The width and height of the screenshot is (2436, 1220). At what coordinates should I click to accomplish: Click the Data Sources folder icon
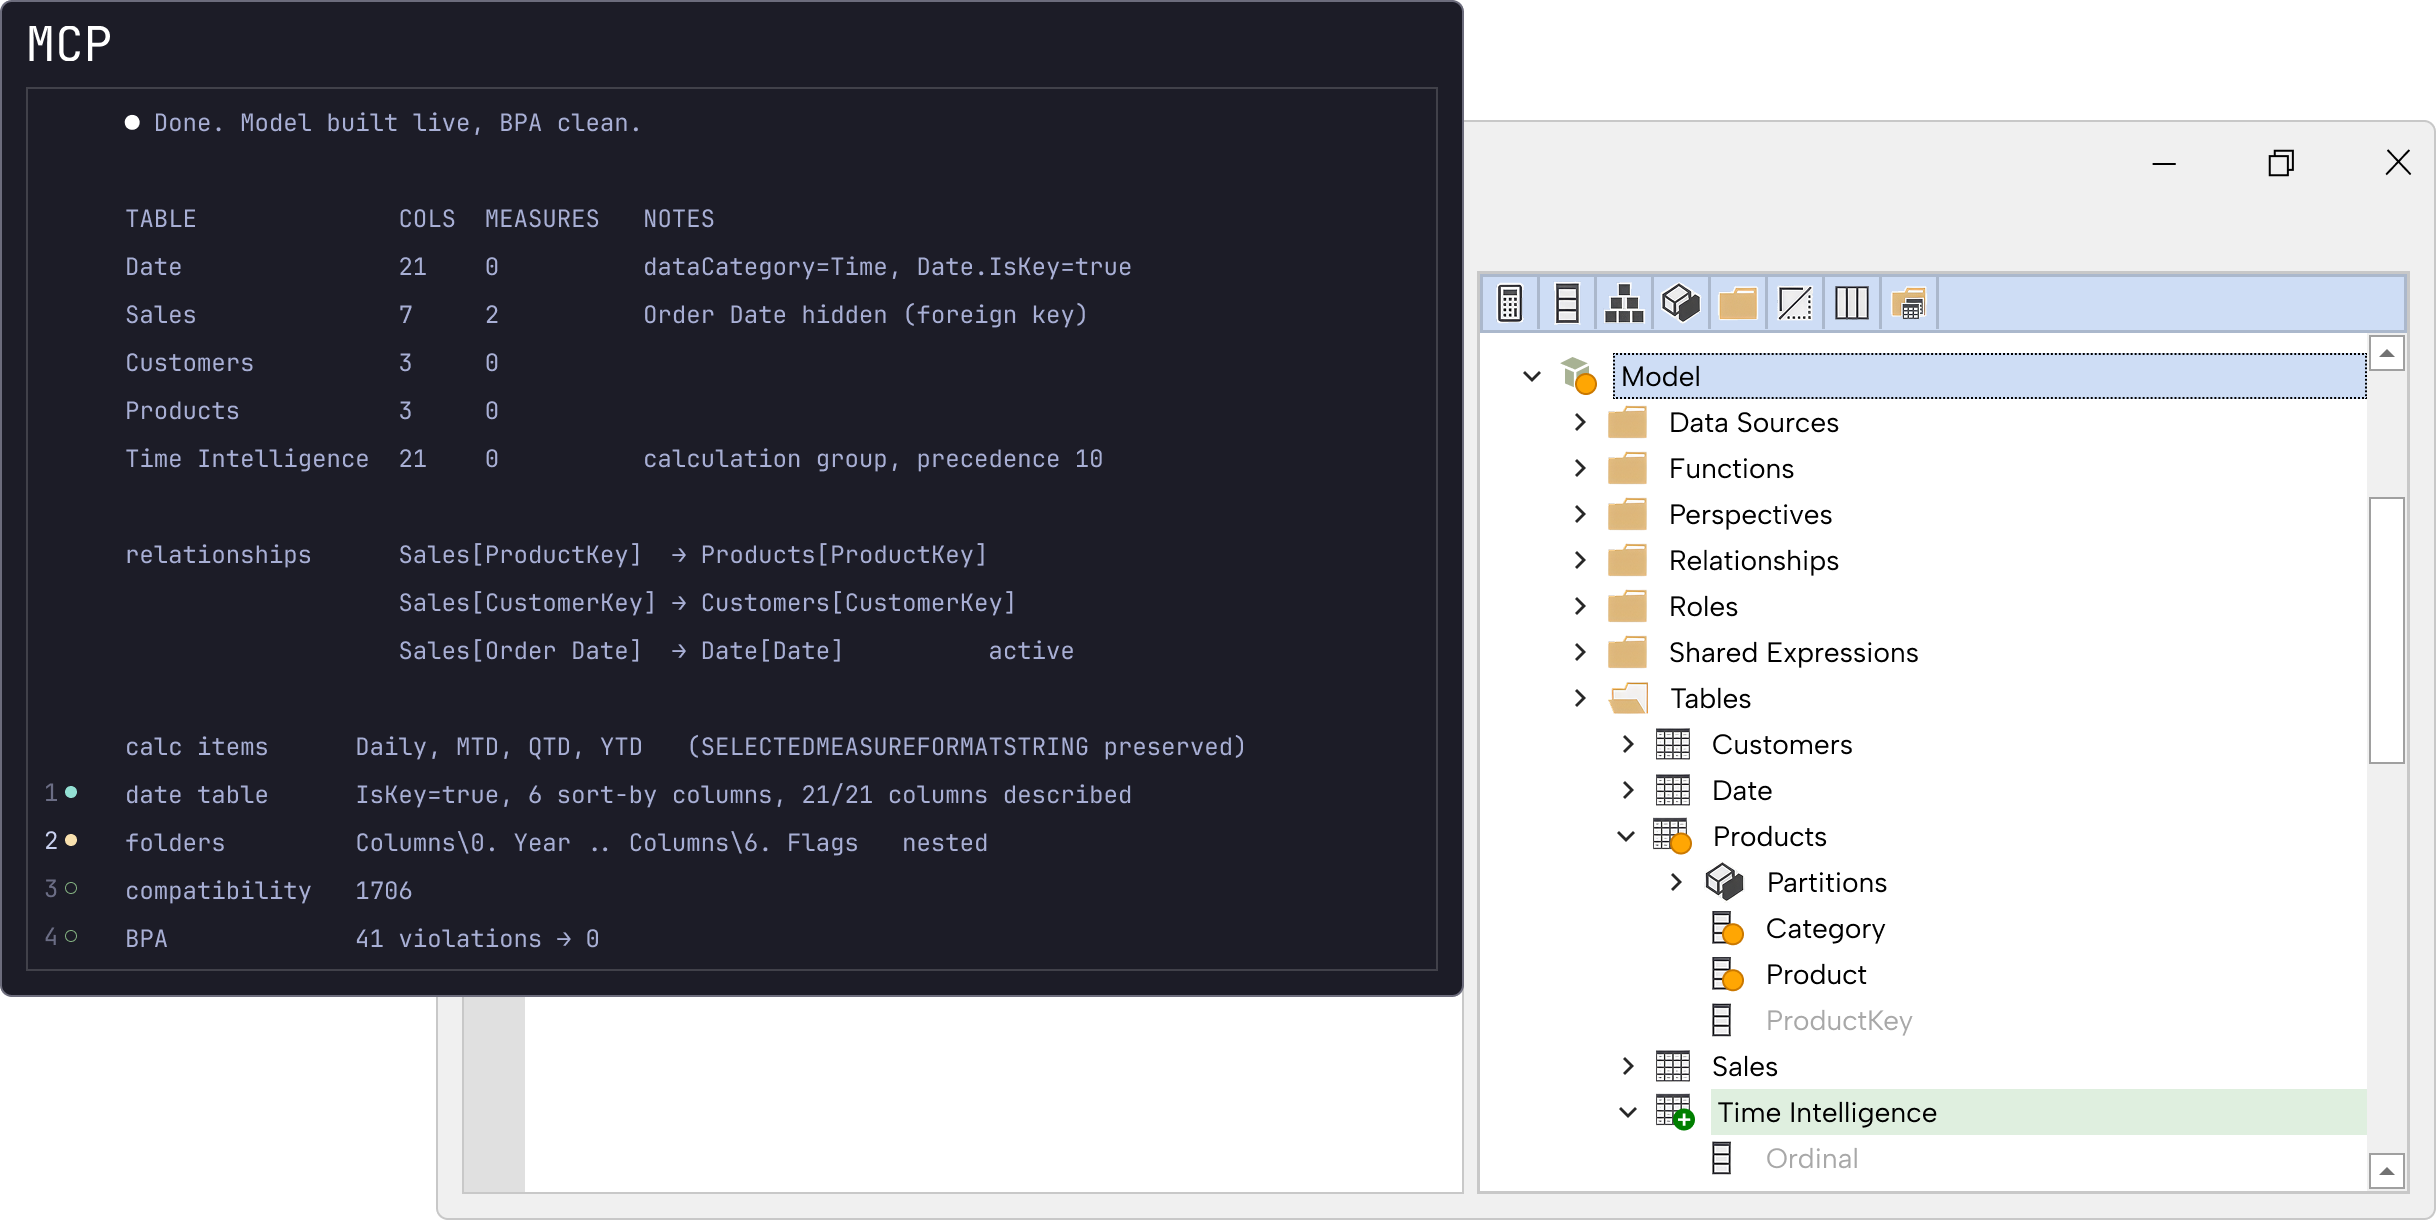tap(1628, 422)
